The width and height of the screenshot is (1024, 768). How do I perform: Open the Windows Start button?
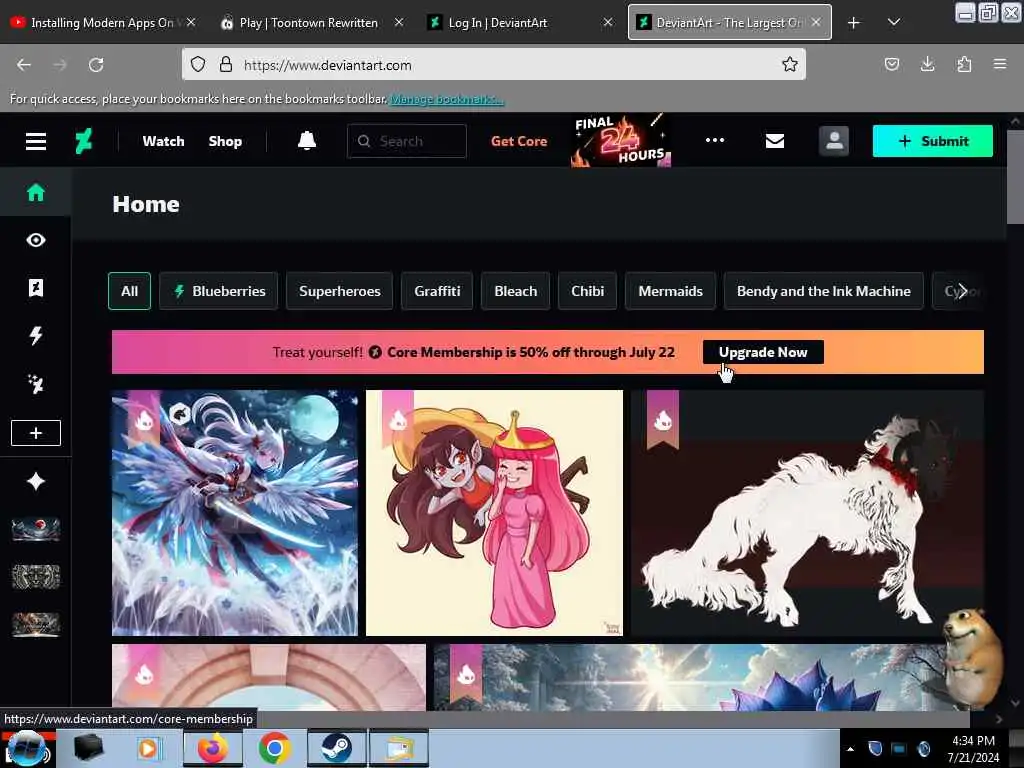pyautogui.click(x=25, y=748)
